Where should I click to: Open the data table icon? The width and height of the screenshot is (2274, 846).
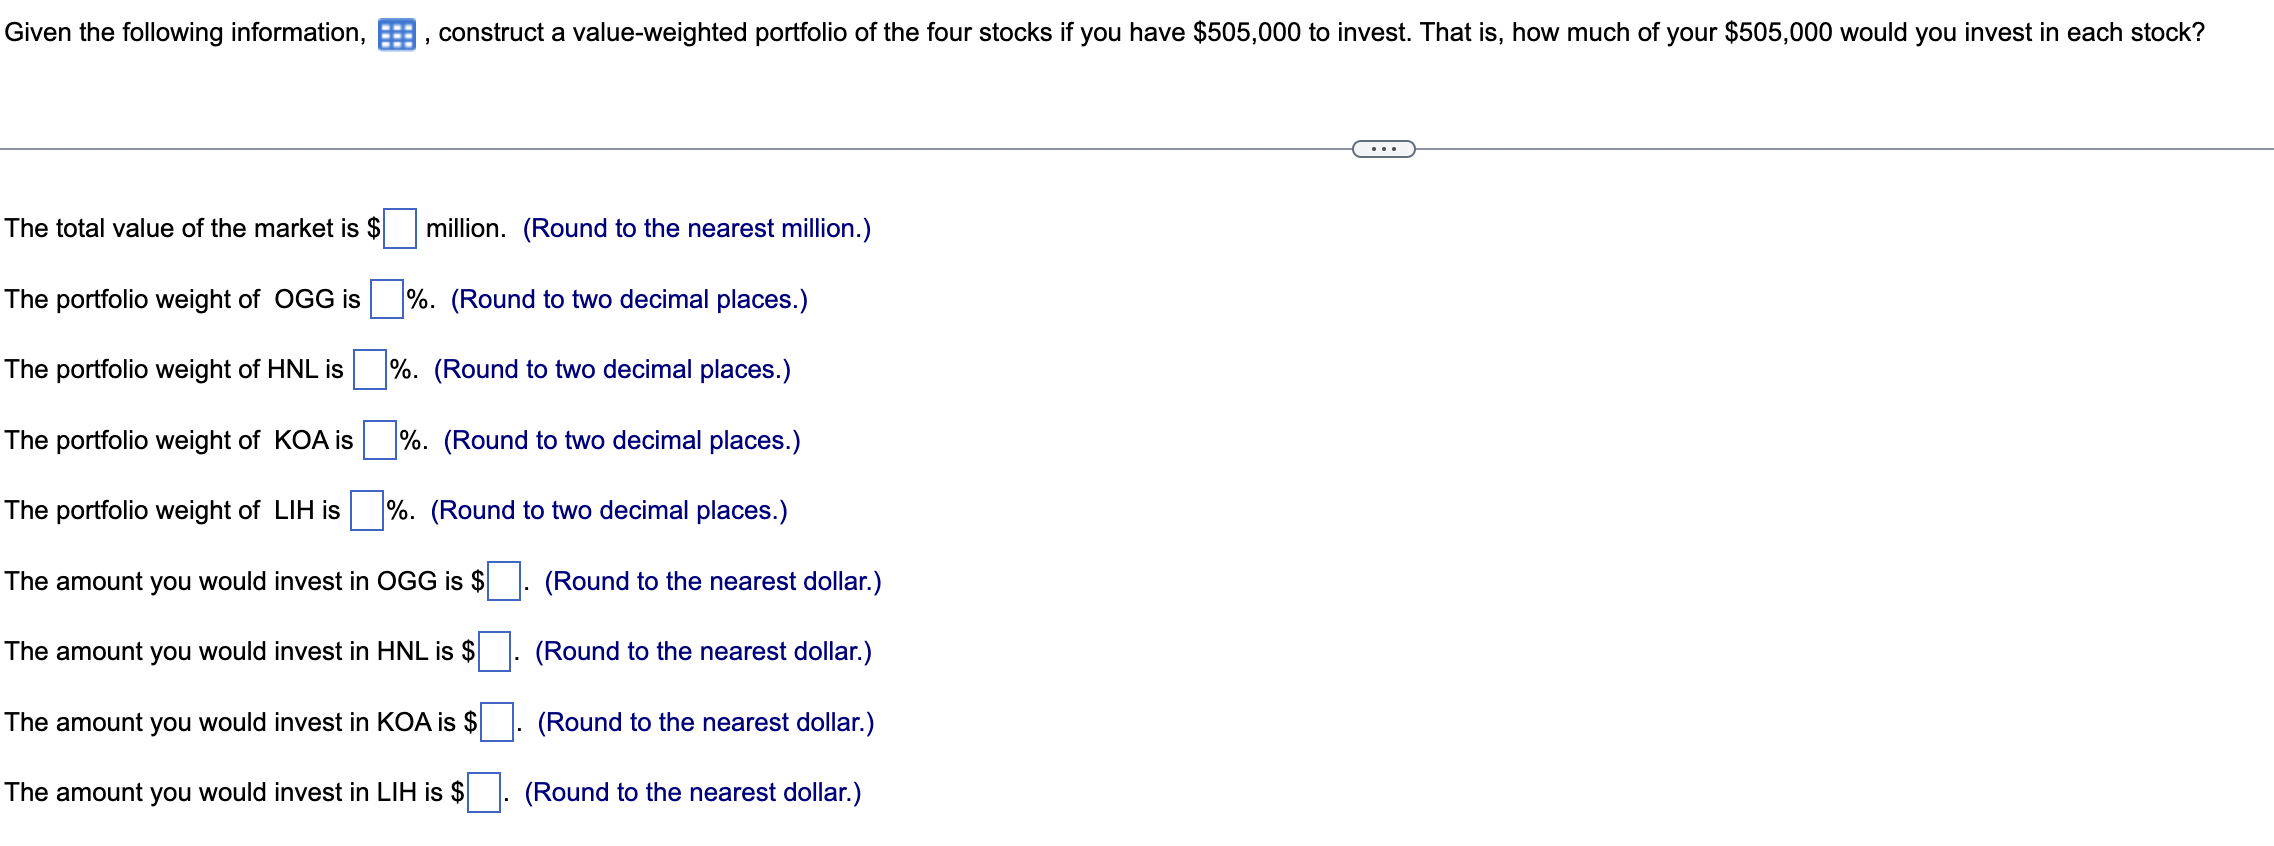pyautogui.click(x=396, y=35)
